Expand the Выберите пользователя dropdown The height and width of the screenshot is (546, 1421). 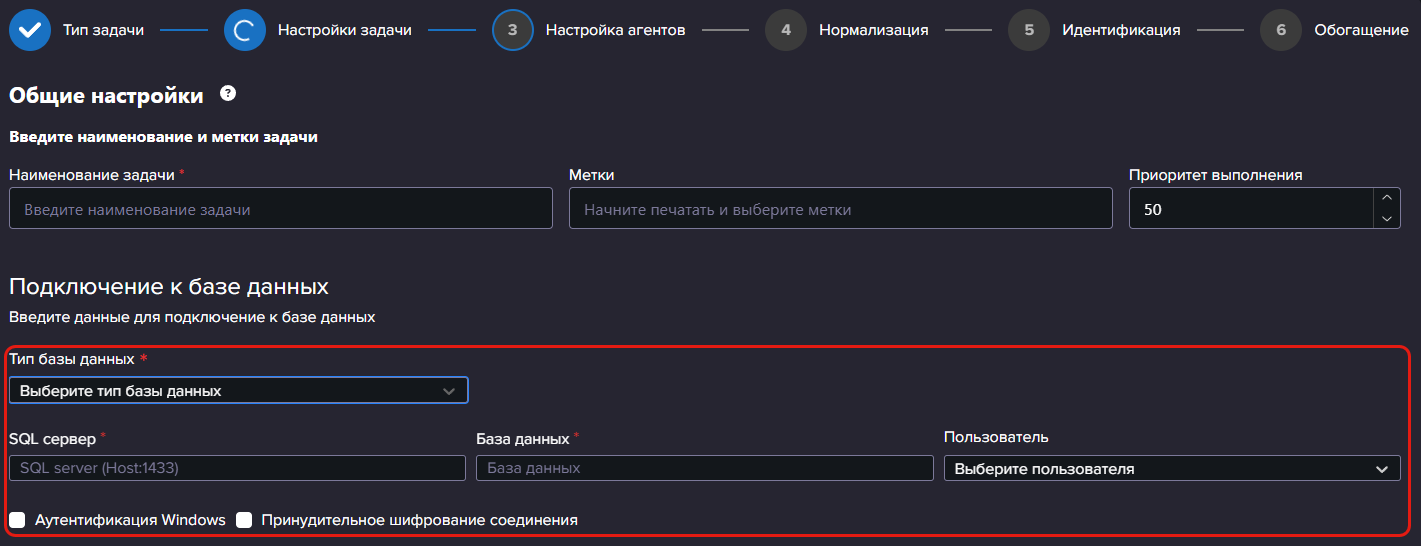(1172, 468)
